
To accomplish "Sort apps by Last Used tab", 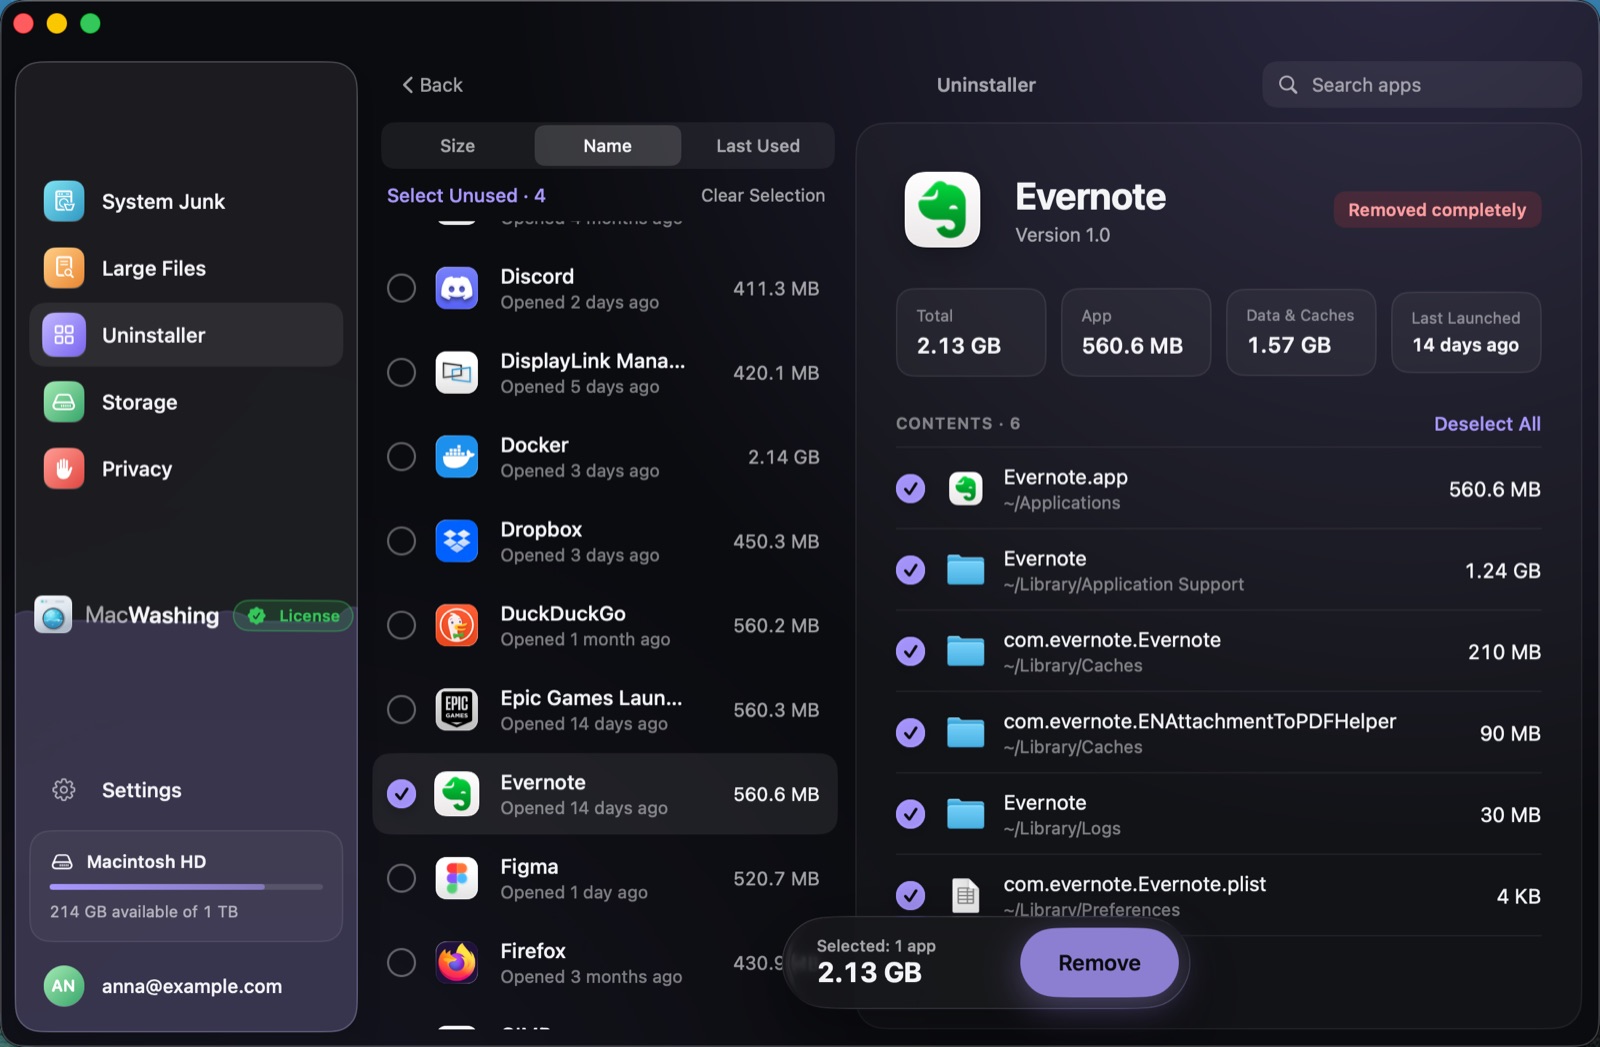I will tap(758, 146).
